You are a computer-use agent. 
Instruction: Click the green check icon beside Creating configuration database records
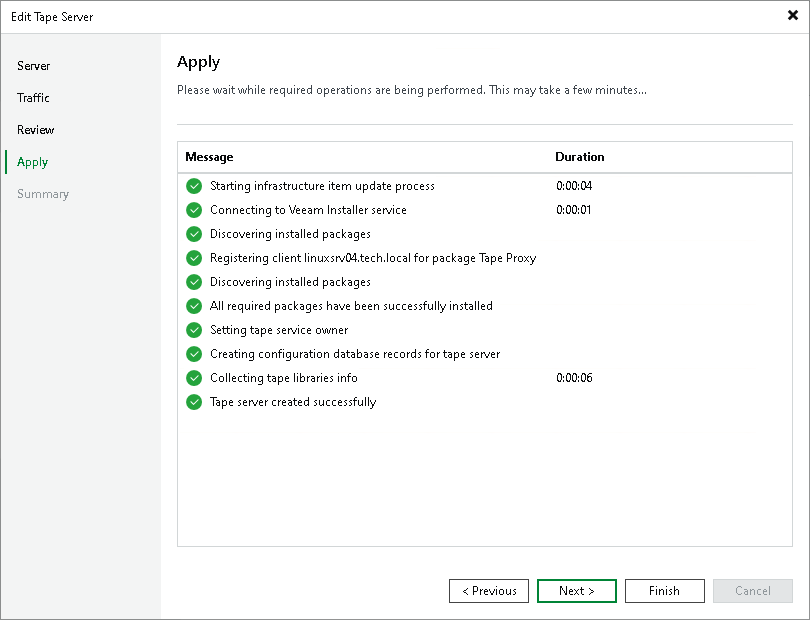coord(194,354)
